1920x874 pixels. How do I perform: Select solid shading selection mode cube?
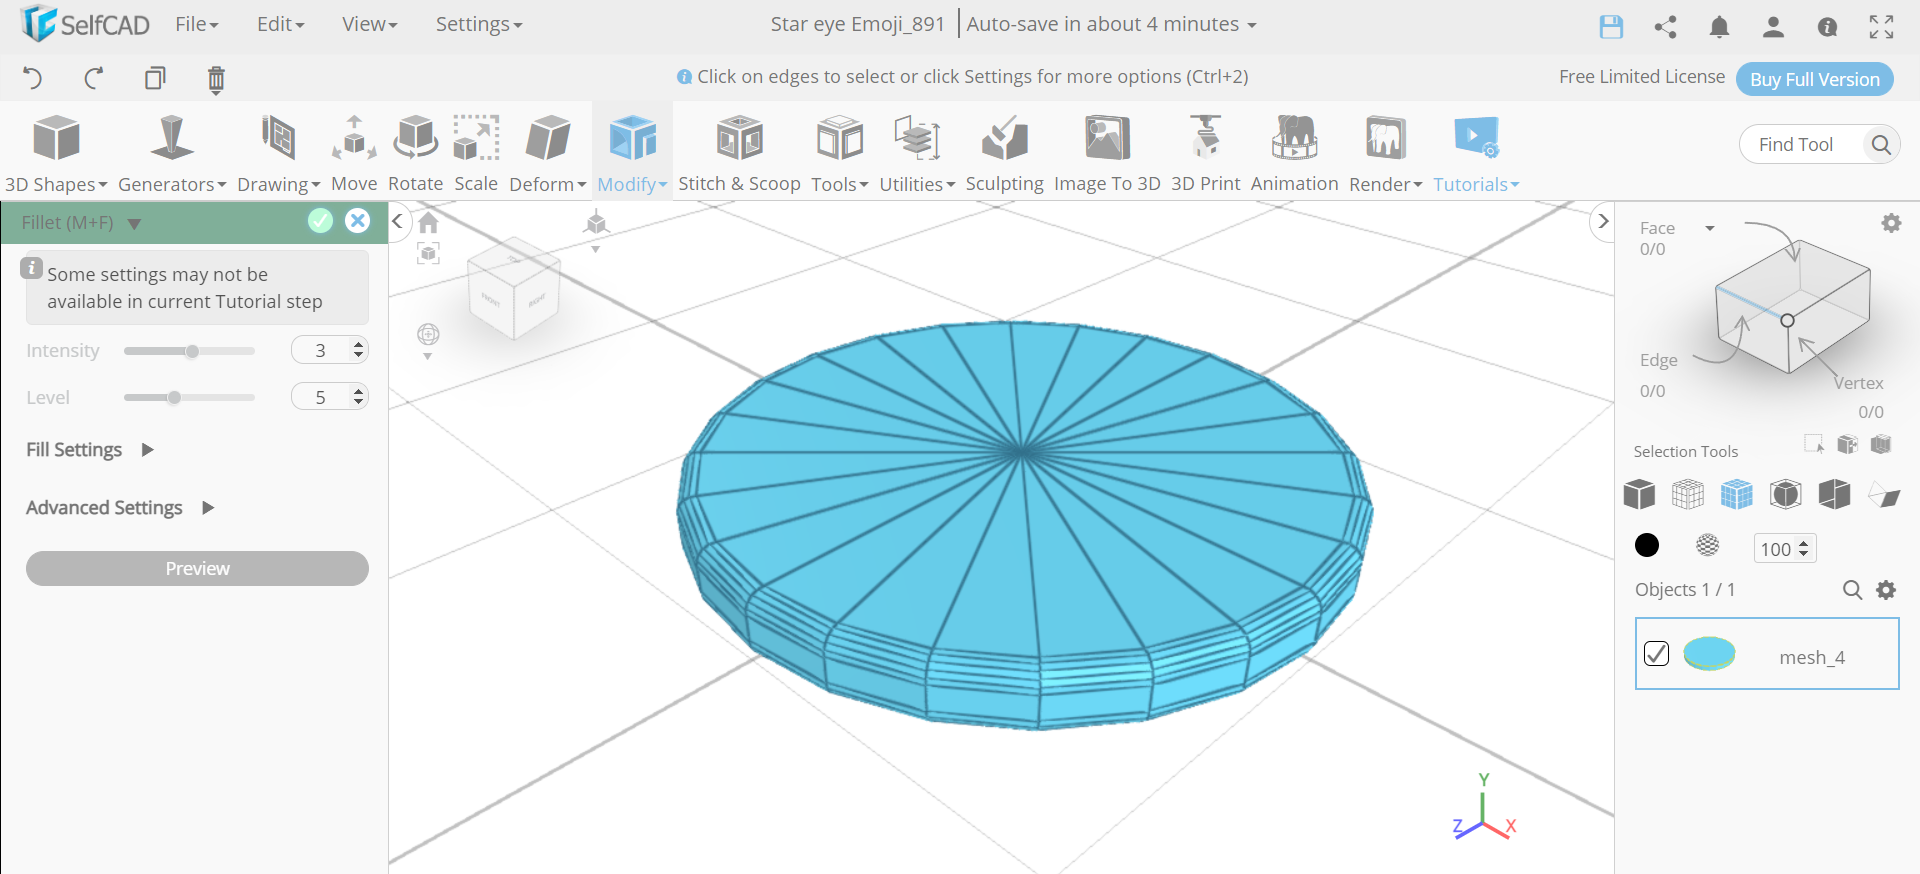tap(1639, 494)
